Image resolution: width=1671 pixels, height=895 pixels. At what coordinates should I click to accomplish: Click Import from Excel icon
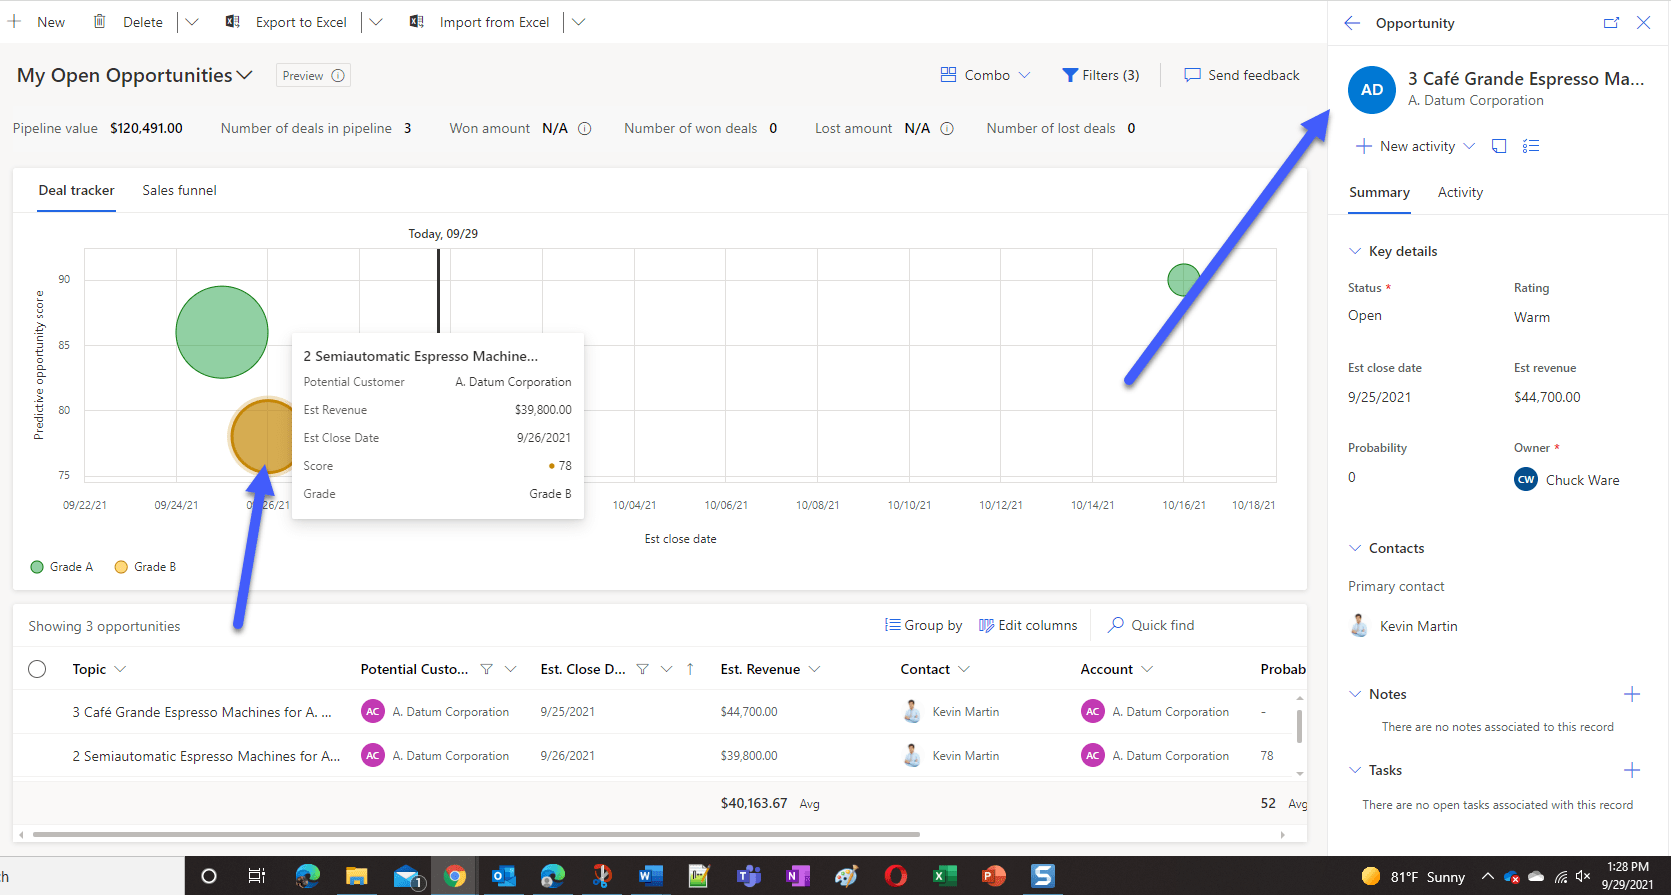(416, 21)
